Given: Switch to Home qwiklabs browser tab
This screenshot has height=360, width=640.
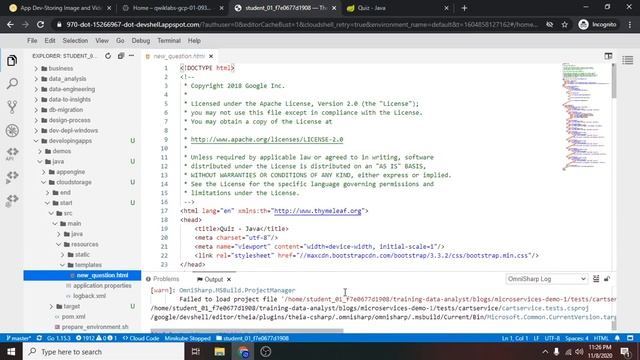Looking at the screenshot, I should (173, 8).
